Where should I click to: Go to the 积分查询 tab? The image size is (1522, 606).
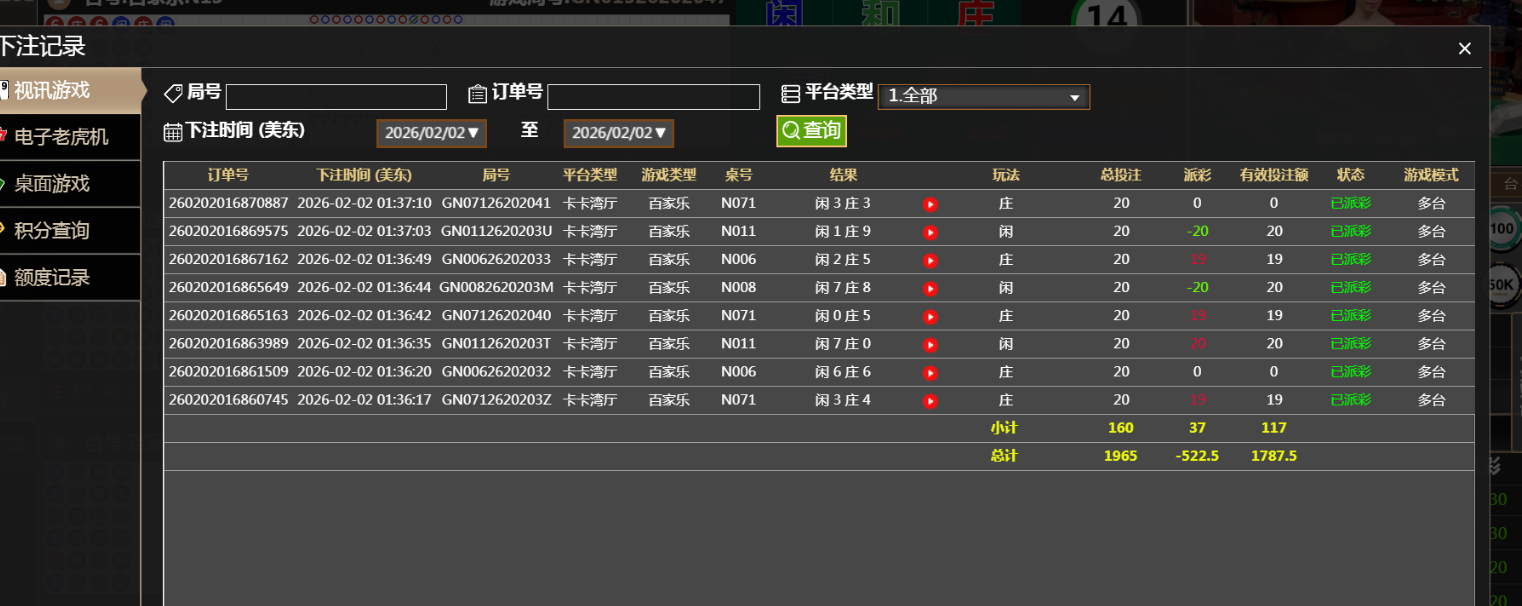(x=60, y=231)
